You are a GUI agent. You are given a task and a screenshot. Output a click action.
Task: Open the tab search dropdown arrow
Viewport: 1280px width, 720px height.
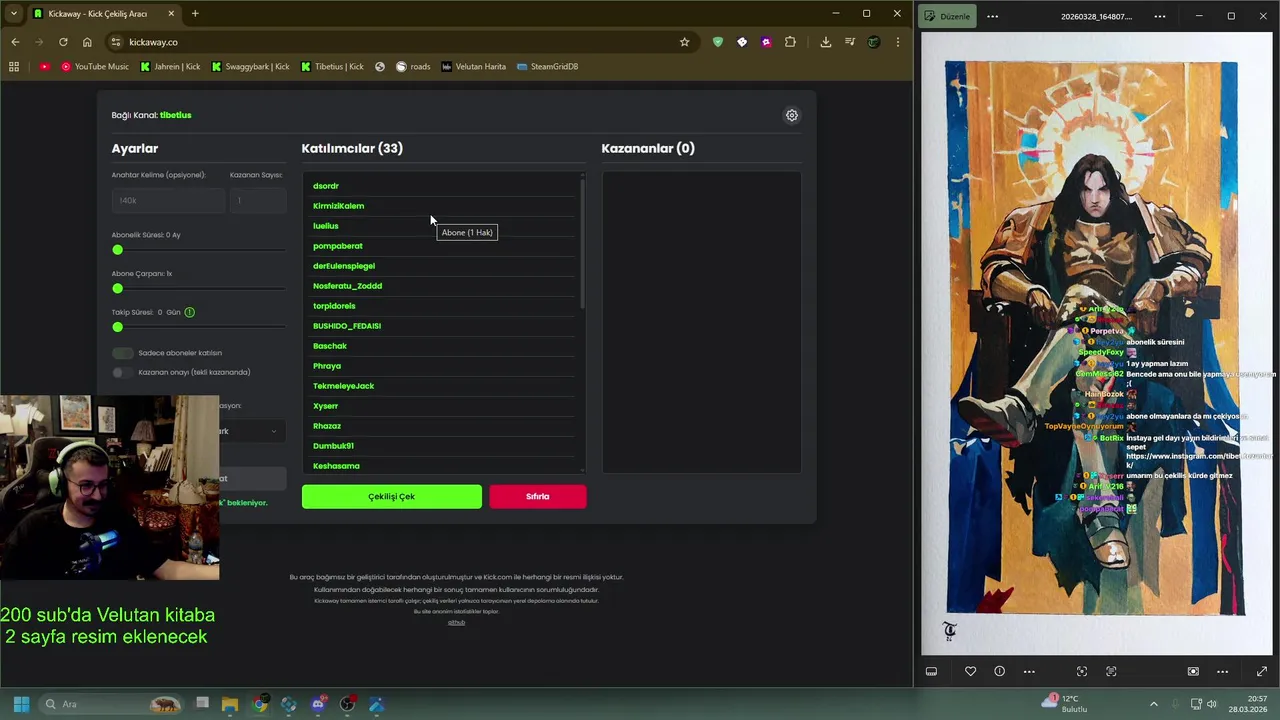click(x=14, y=14)
